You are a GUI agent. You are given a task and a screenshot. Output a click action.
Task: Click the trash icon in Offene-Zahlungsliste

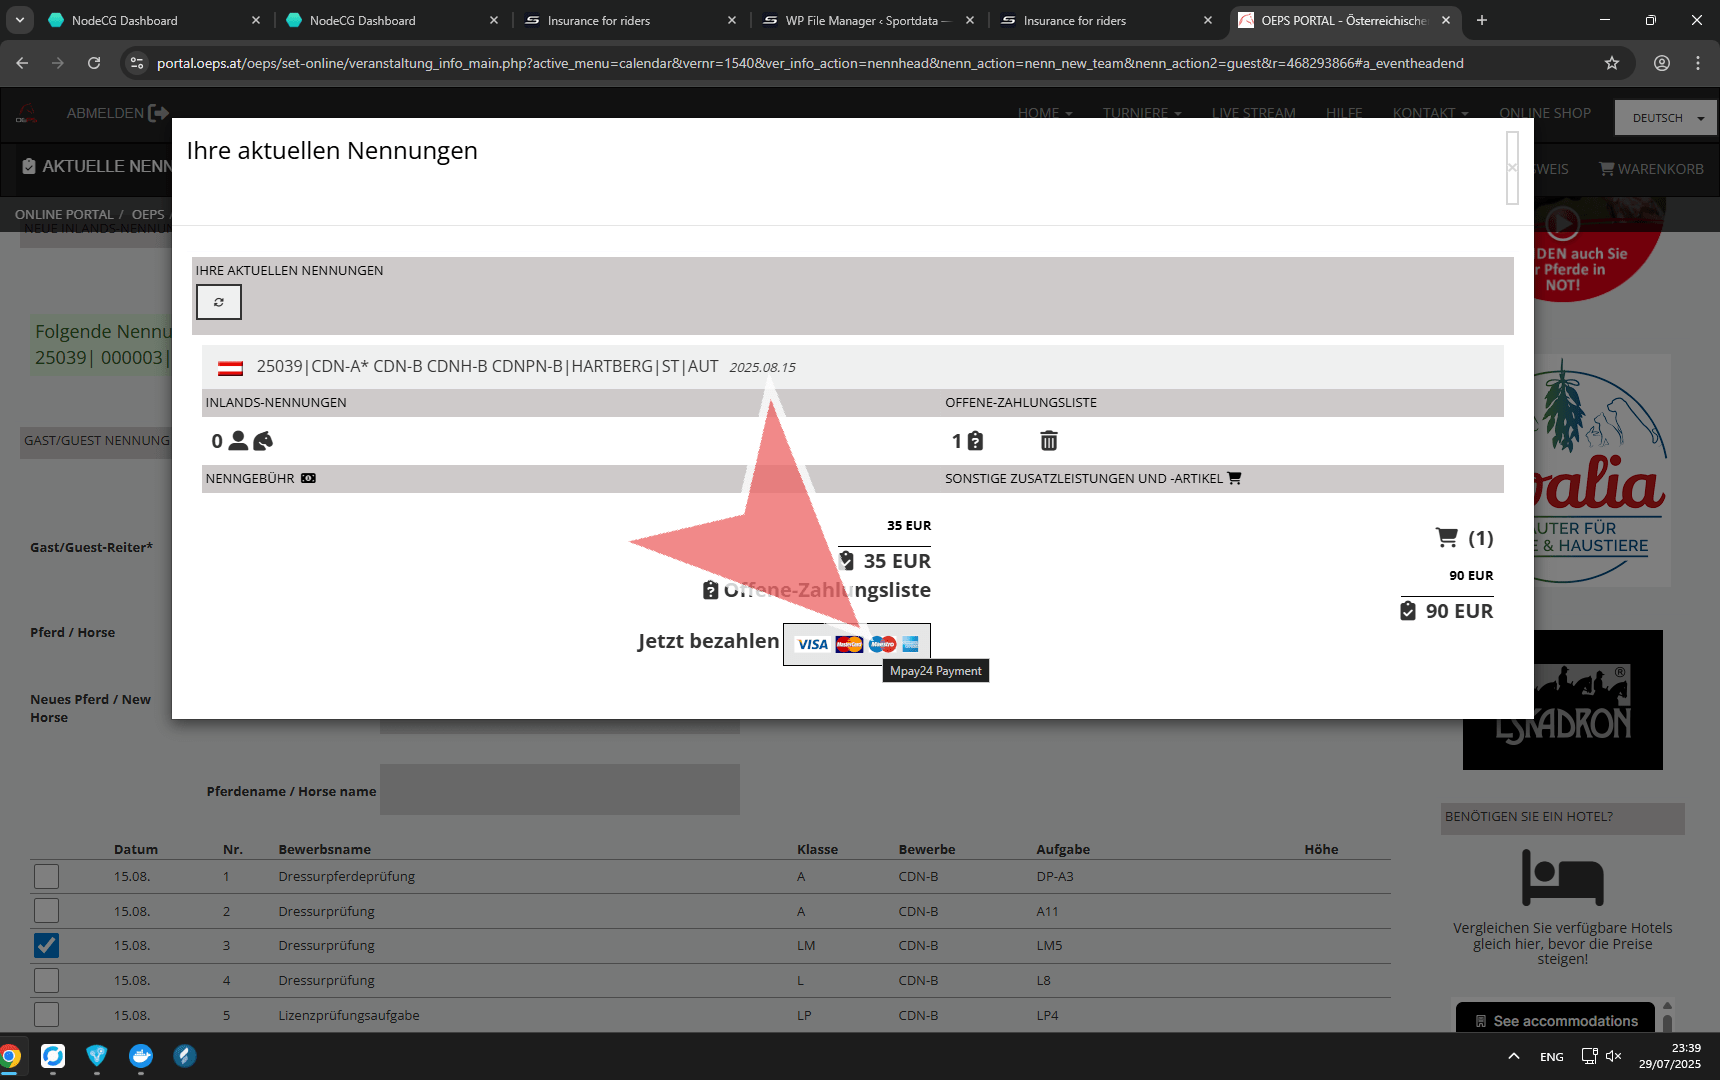click(1049, 441)
